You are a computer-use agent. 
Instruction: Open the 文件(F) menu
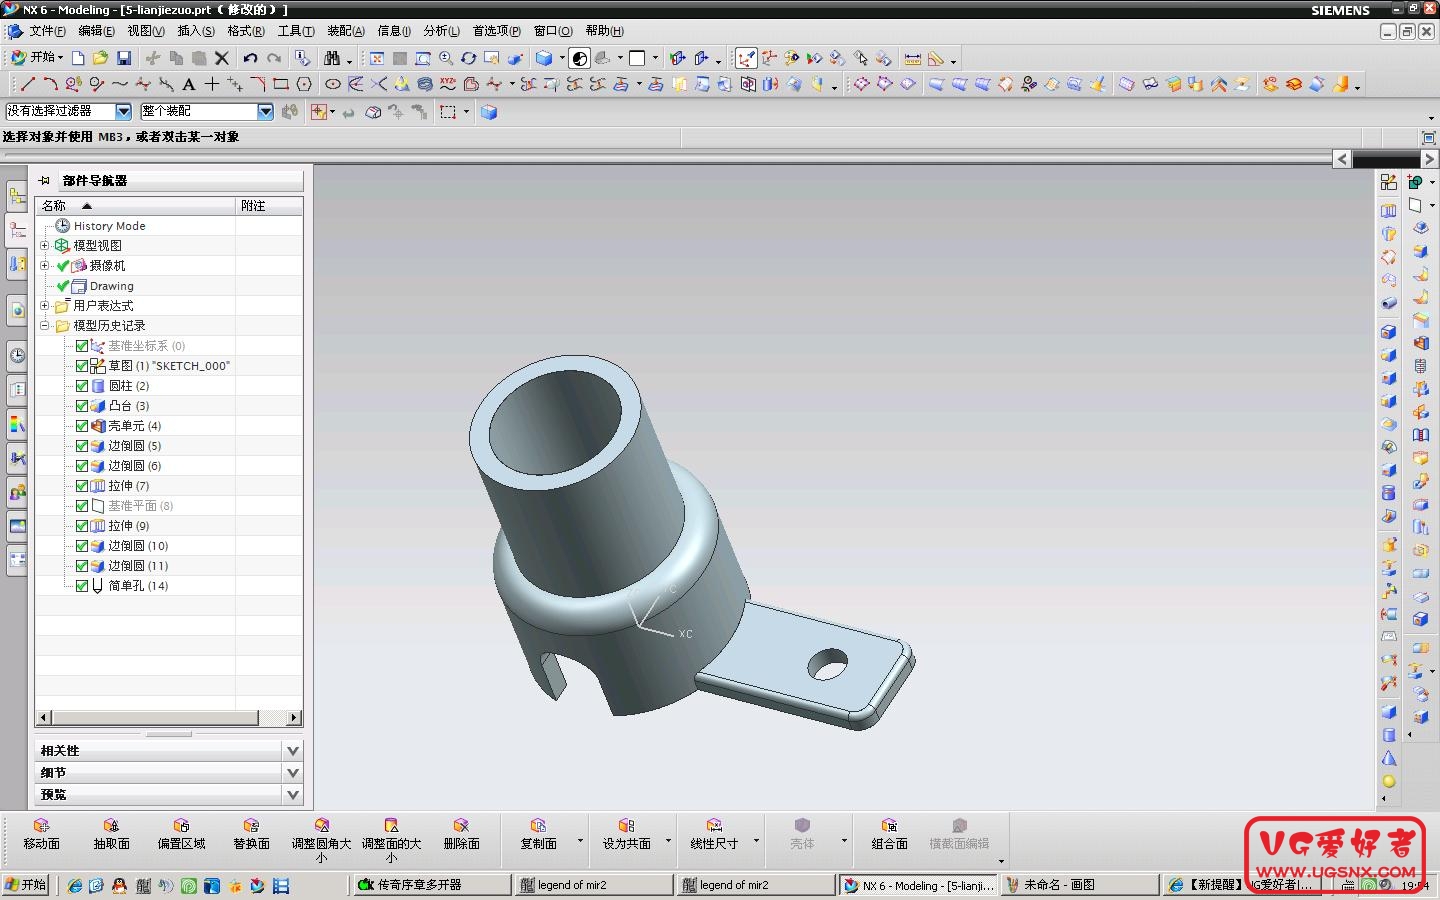48,31
